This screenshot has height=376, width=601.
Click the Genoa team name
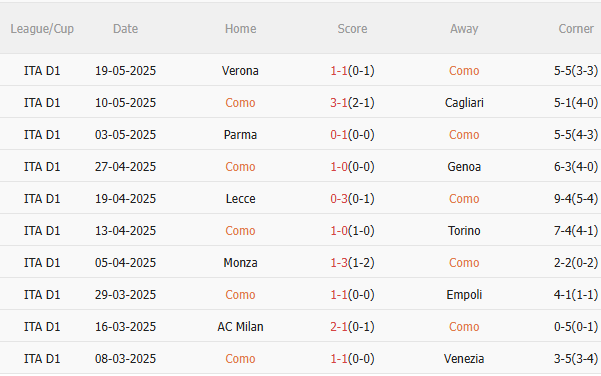coord(464,167)
